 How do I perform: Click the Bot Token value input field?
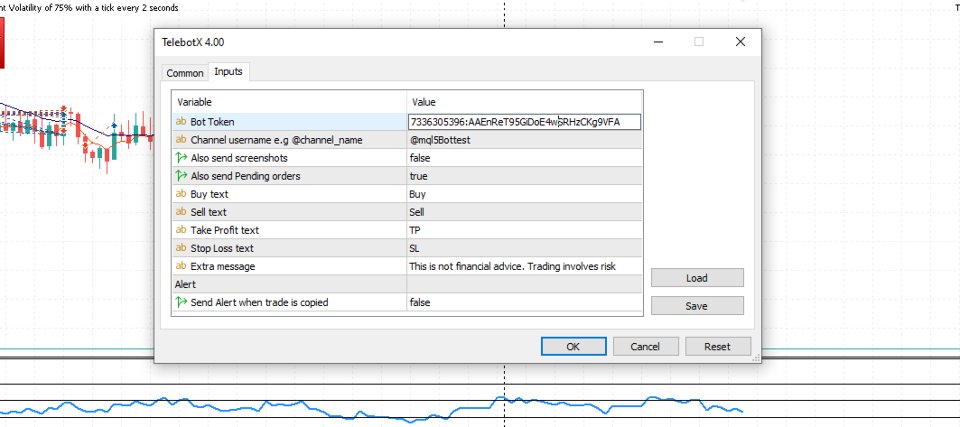click(525, 122)
